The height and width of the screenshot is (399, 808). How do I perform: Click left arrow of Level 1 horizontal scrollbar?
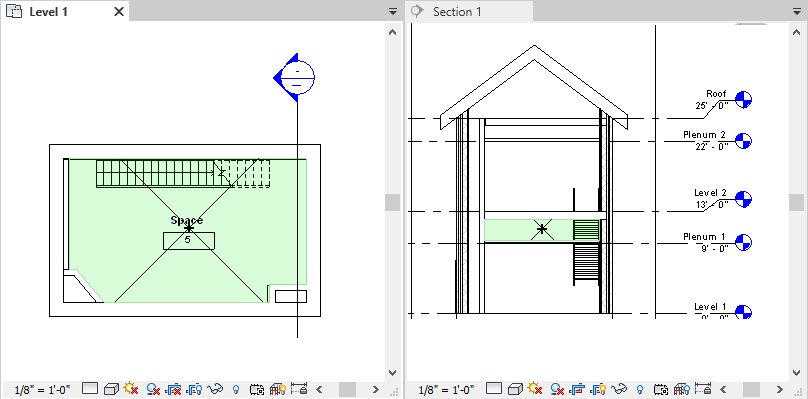[319, 389]
